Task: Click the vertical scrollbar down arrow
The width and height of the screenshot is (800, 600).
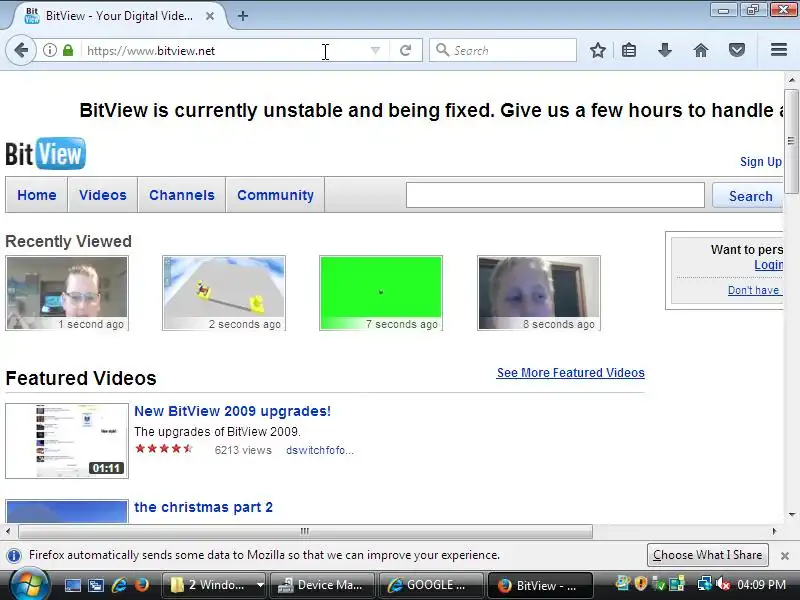Action: pos(791,514)
